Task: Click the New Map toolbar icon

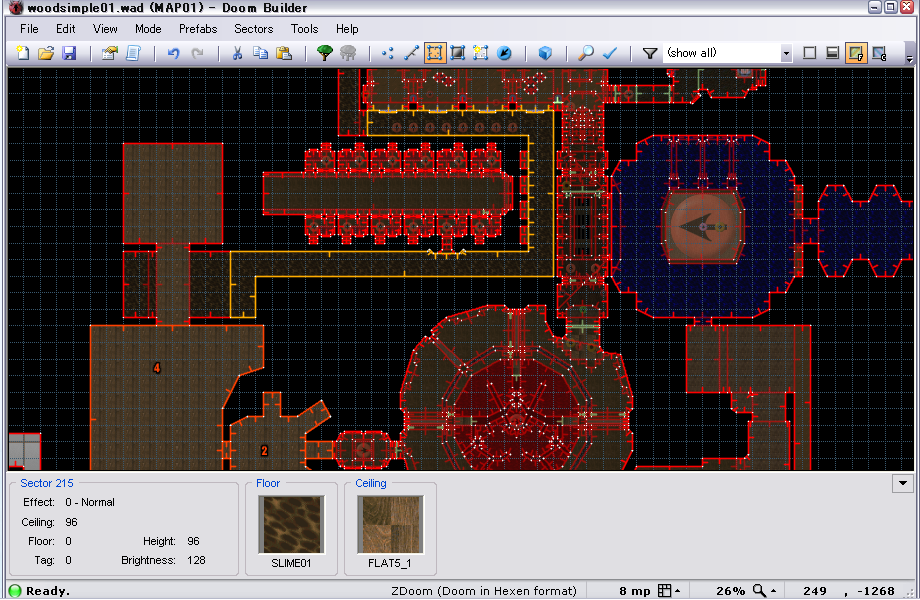Action: [23, 53]
